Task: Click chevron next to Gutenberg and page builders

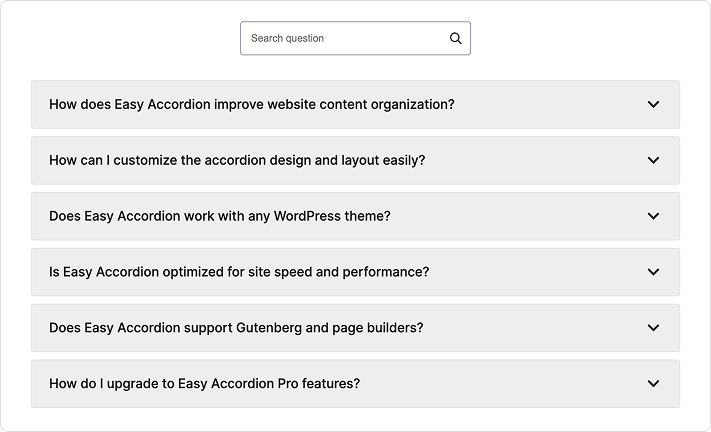Action: click(653, 328)
